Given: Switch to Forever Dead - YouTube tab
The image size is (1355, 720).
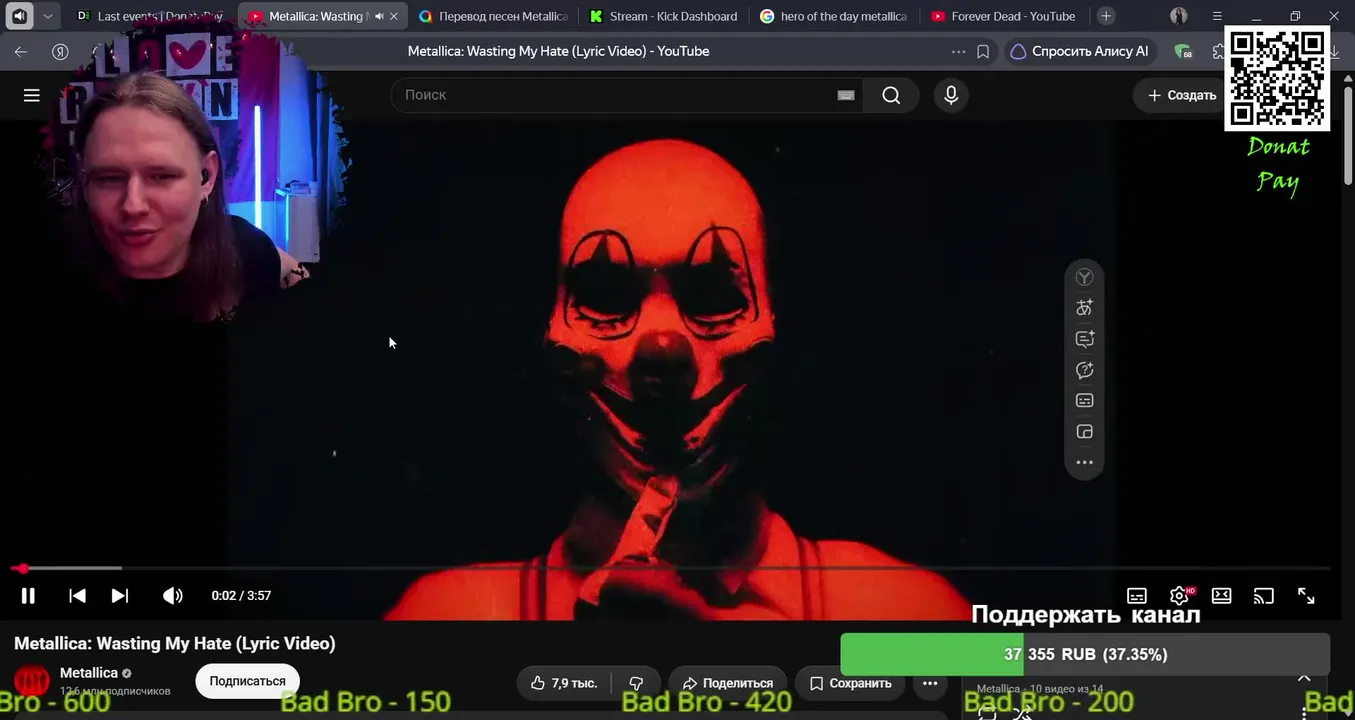Looking at the screenshot, I should 1003,16.
